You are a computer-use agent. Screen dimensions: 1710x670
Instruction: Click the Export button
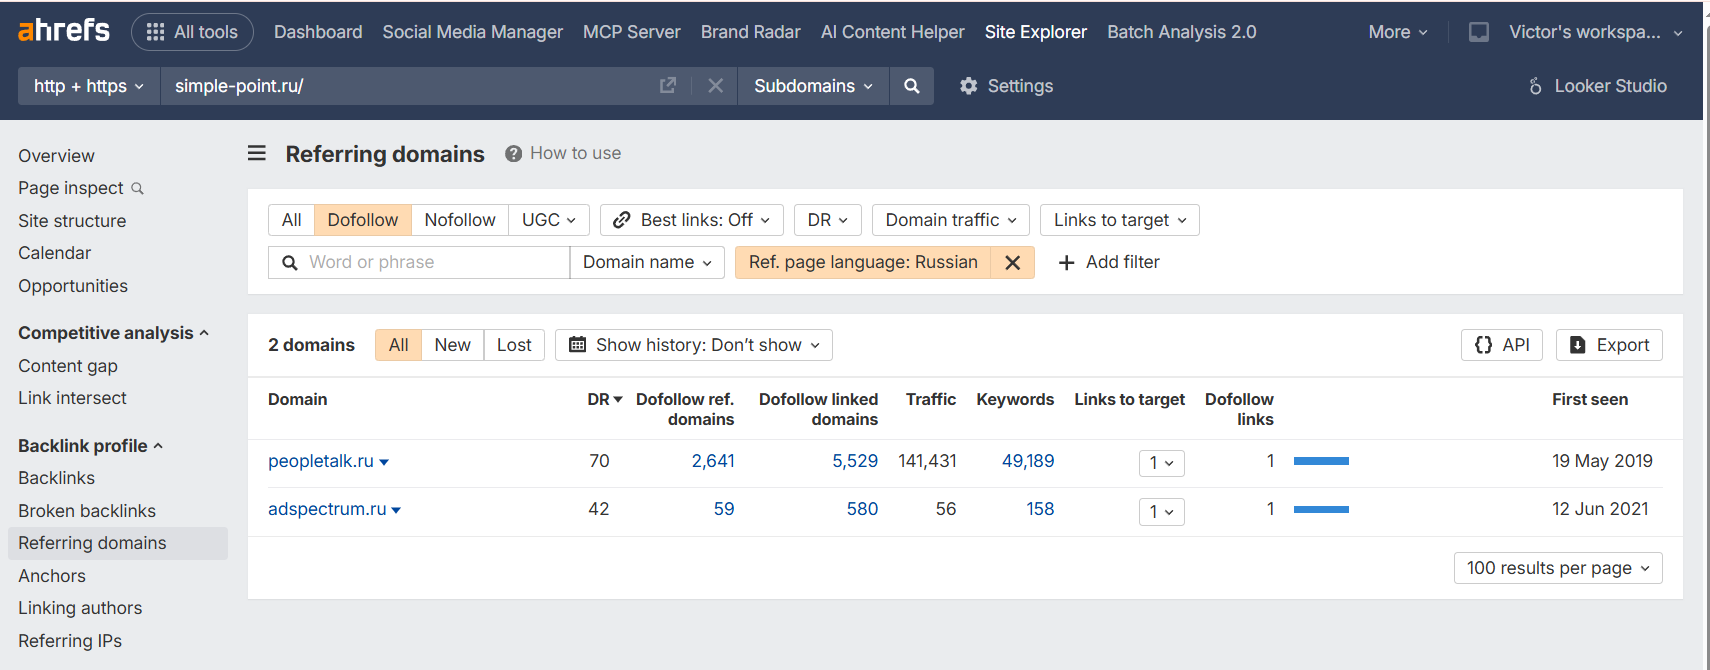pyautogui.click(x=1609, y=345)
